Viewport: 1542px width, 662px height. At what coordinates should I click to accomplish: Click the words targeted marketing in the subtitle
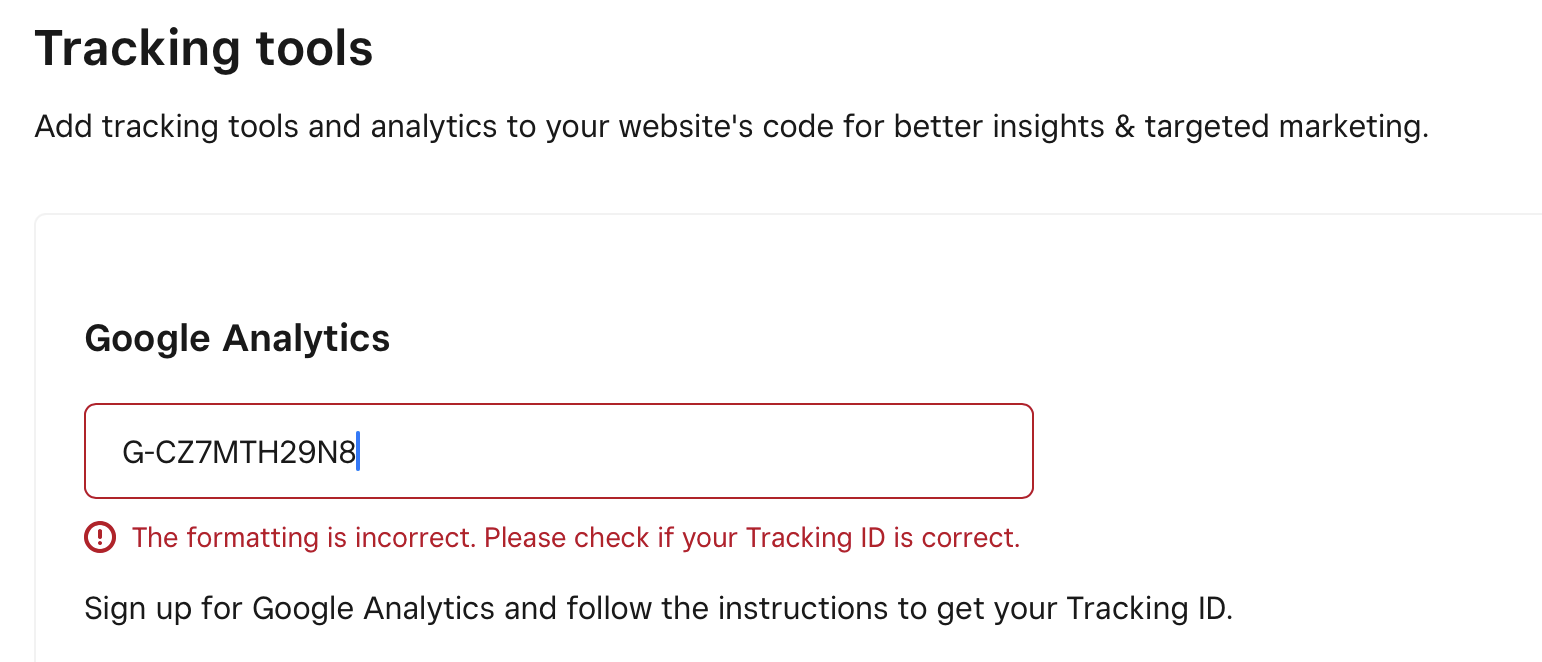pos(1285,126)
